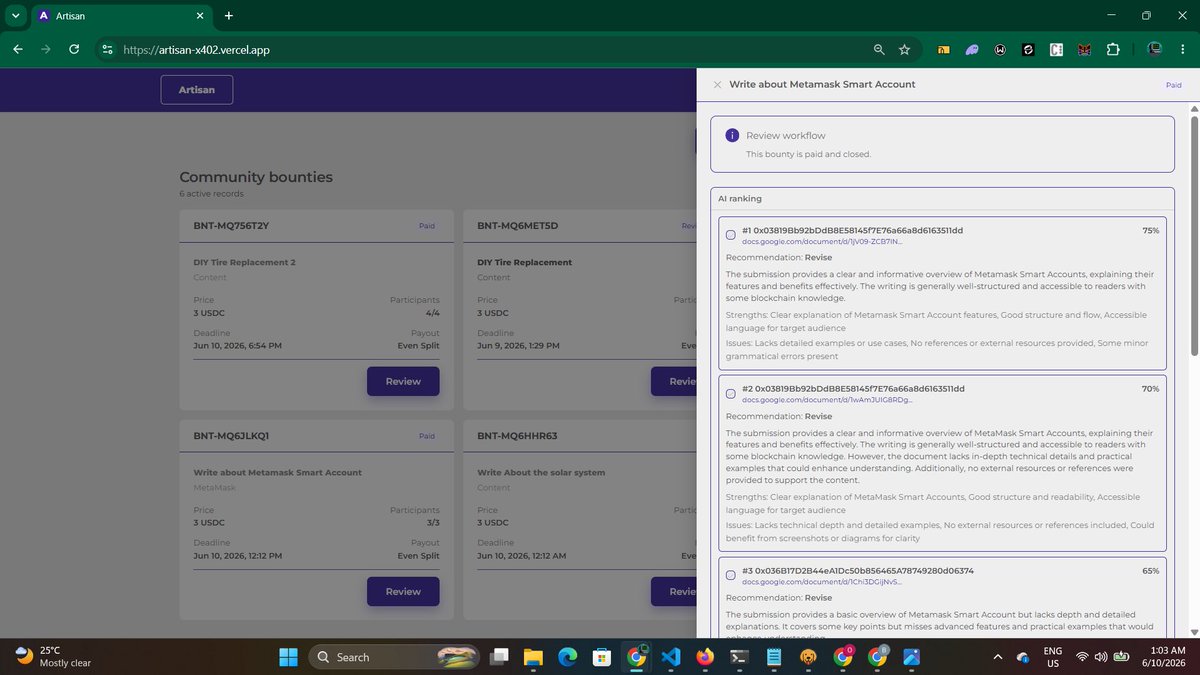Open Task View on taskbar

499,657
